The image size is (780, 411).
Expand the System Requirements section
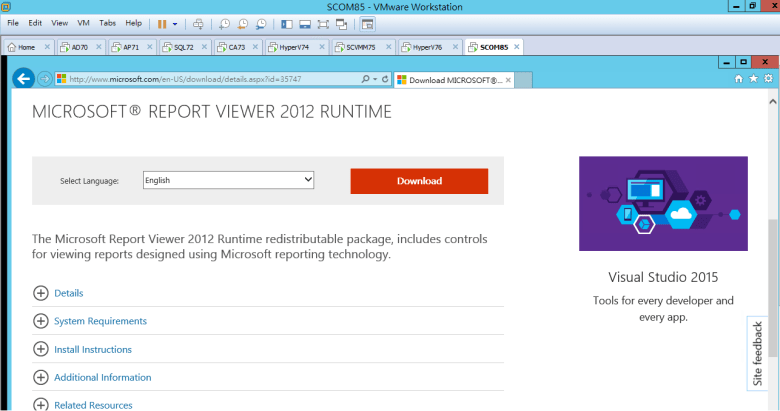41,321
